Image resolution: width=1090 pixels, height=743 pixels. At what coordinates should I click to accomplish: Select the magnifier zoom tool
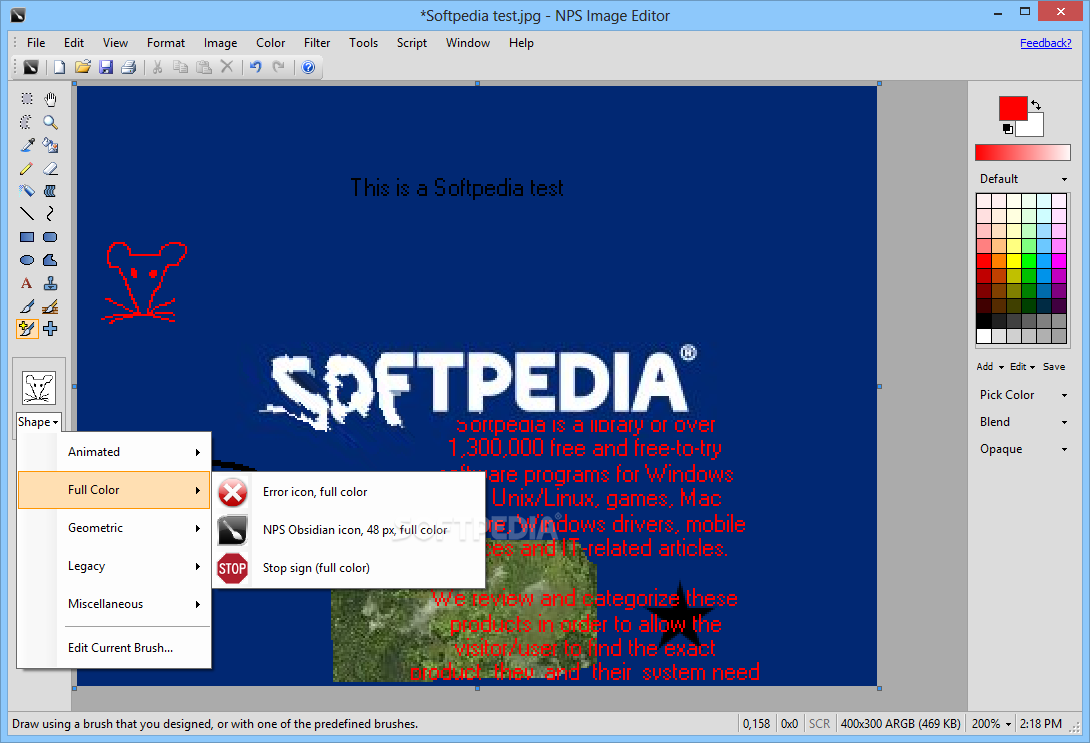coord(50,122)
